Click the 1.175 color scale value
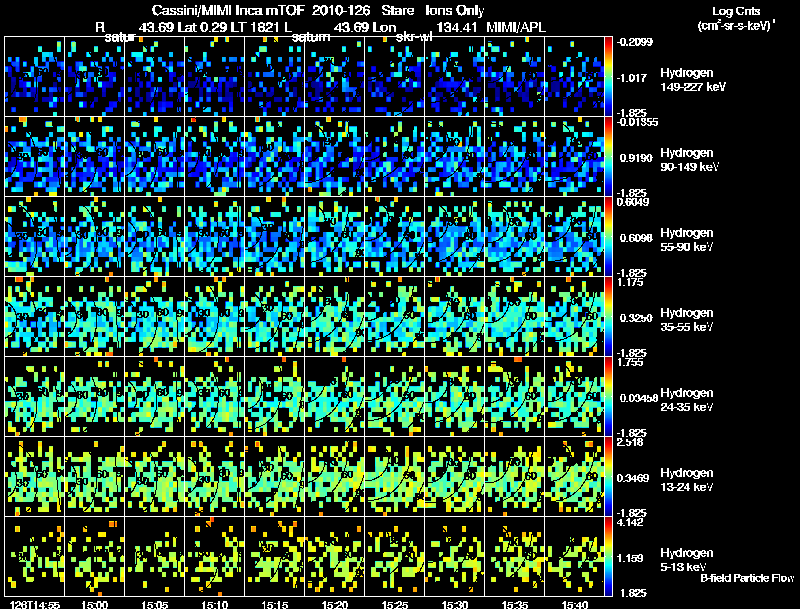 click(x=630, y=282)
